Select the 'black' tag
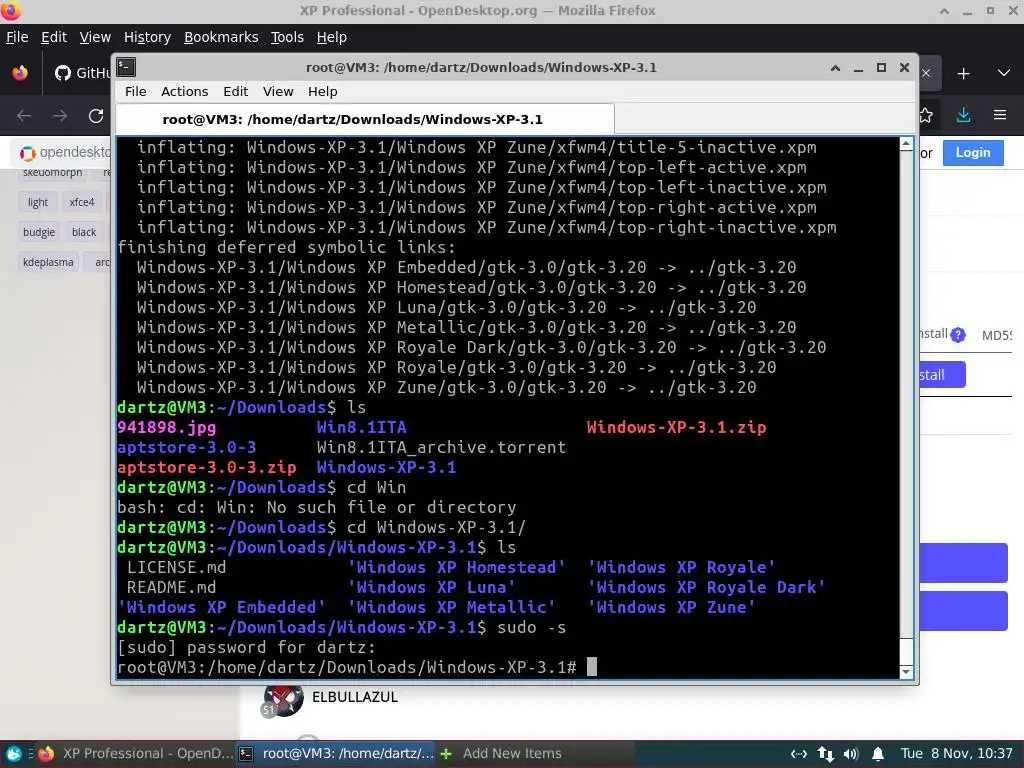This screenshot has width=1024, height=768. (x=84, y=232)
